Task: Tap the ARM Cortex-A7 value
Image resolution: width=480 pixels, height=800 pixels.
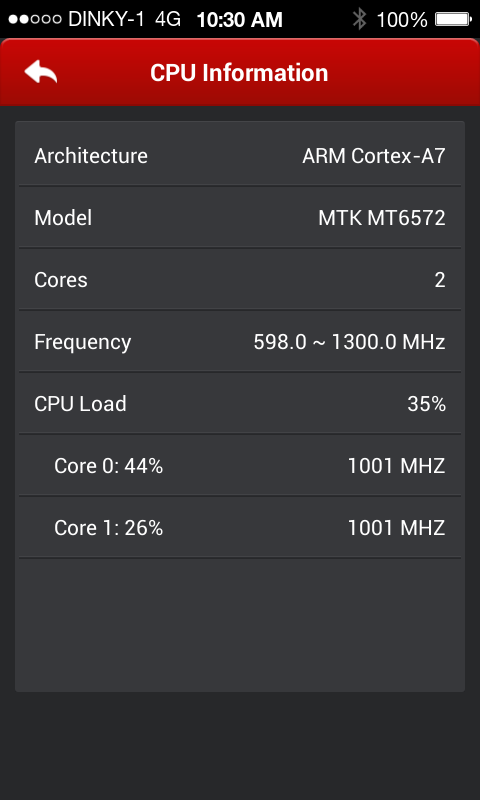Action: click(x=374, y=156)
